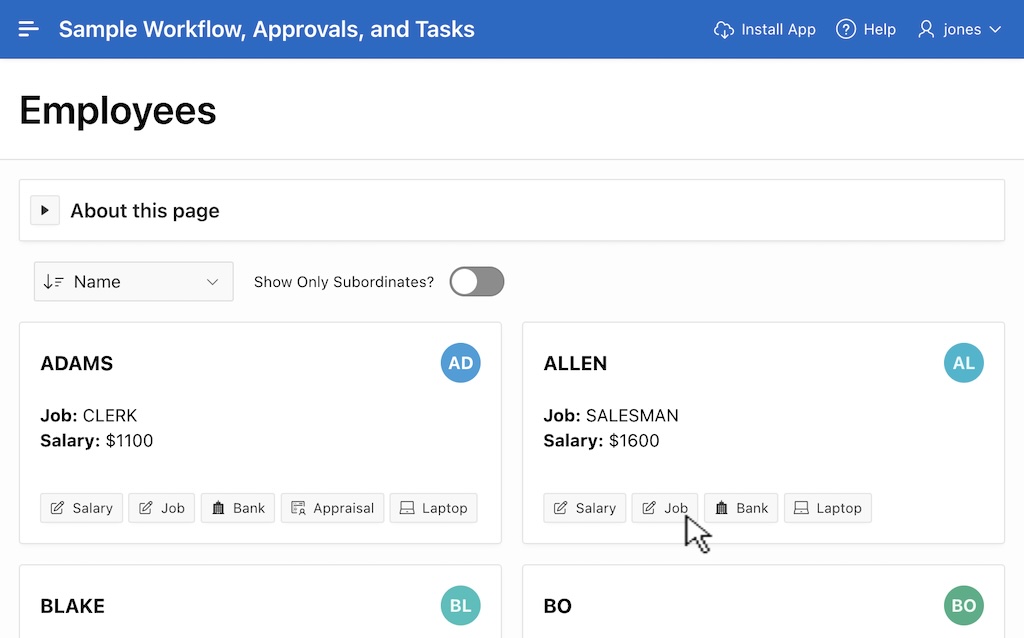
Task: Request a Laptop for ADAMS
Action: click(x=433, y=508)
